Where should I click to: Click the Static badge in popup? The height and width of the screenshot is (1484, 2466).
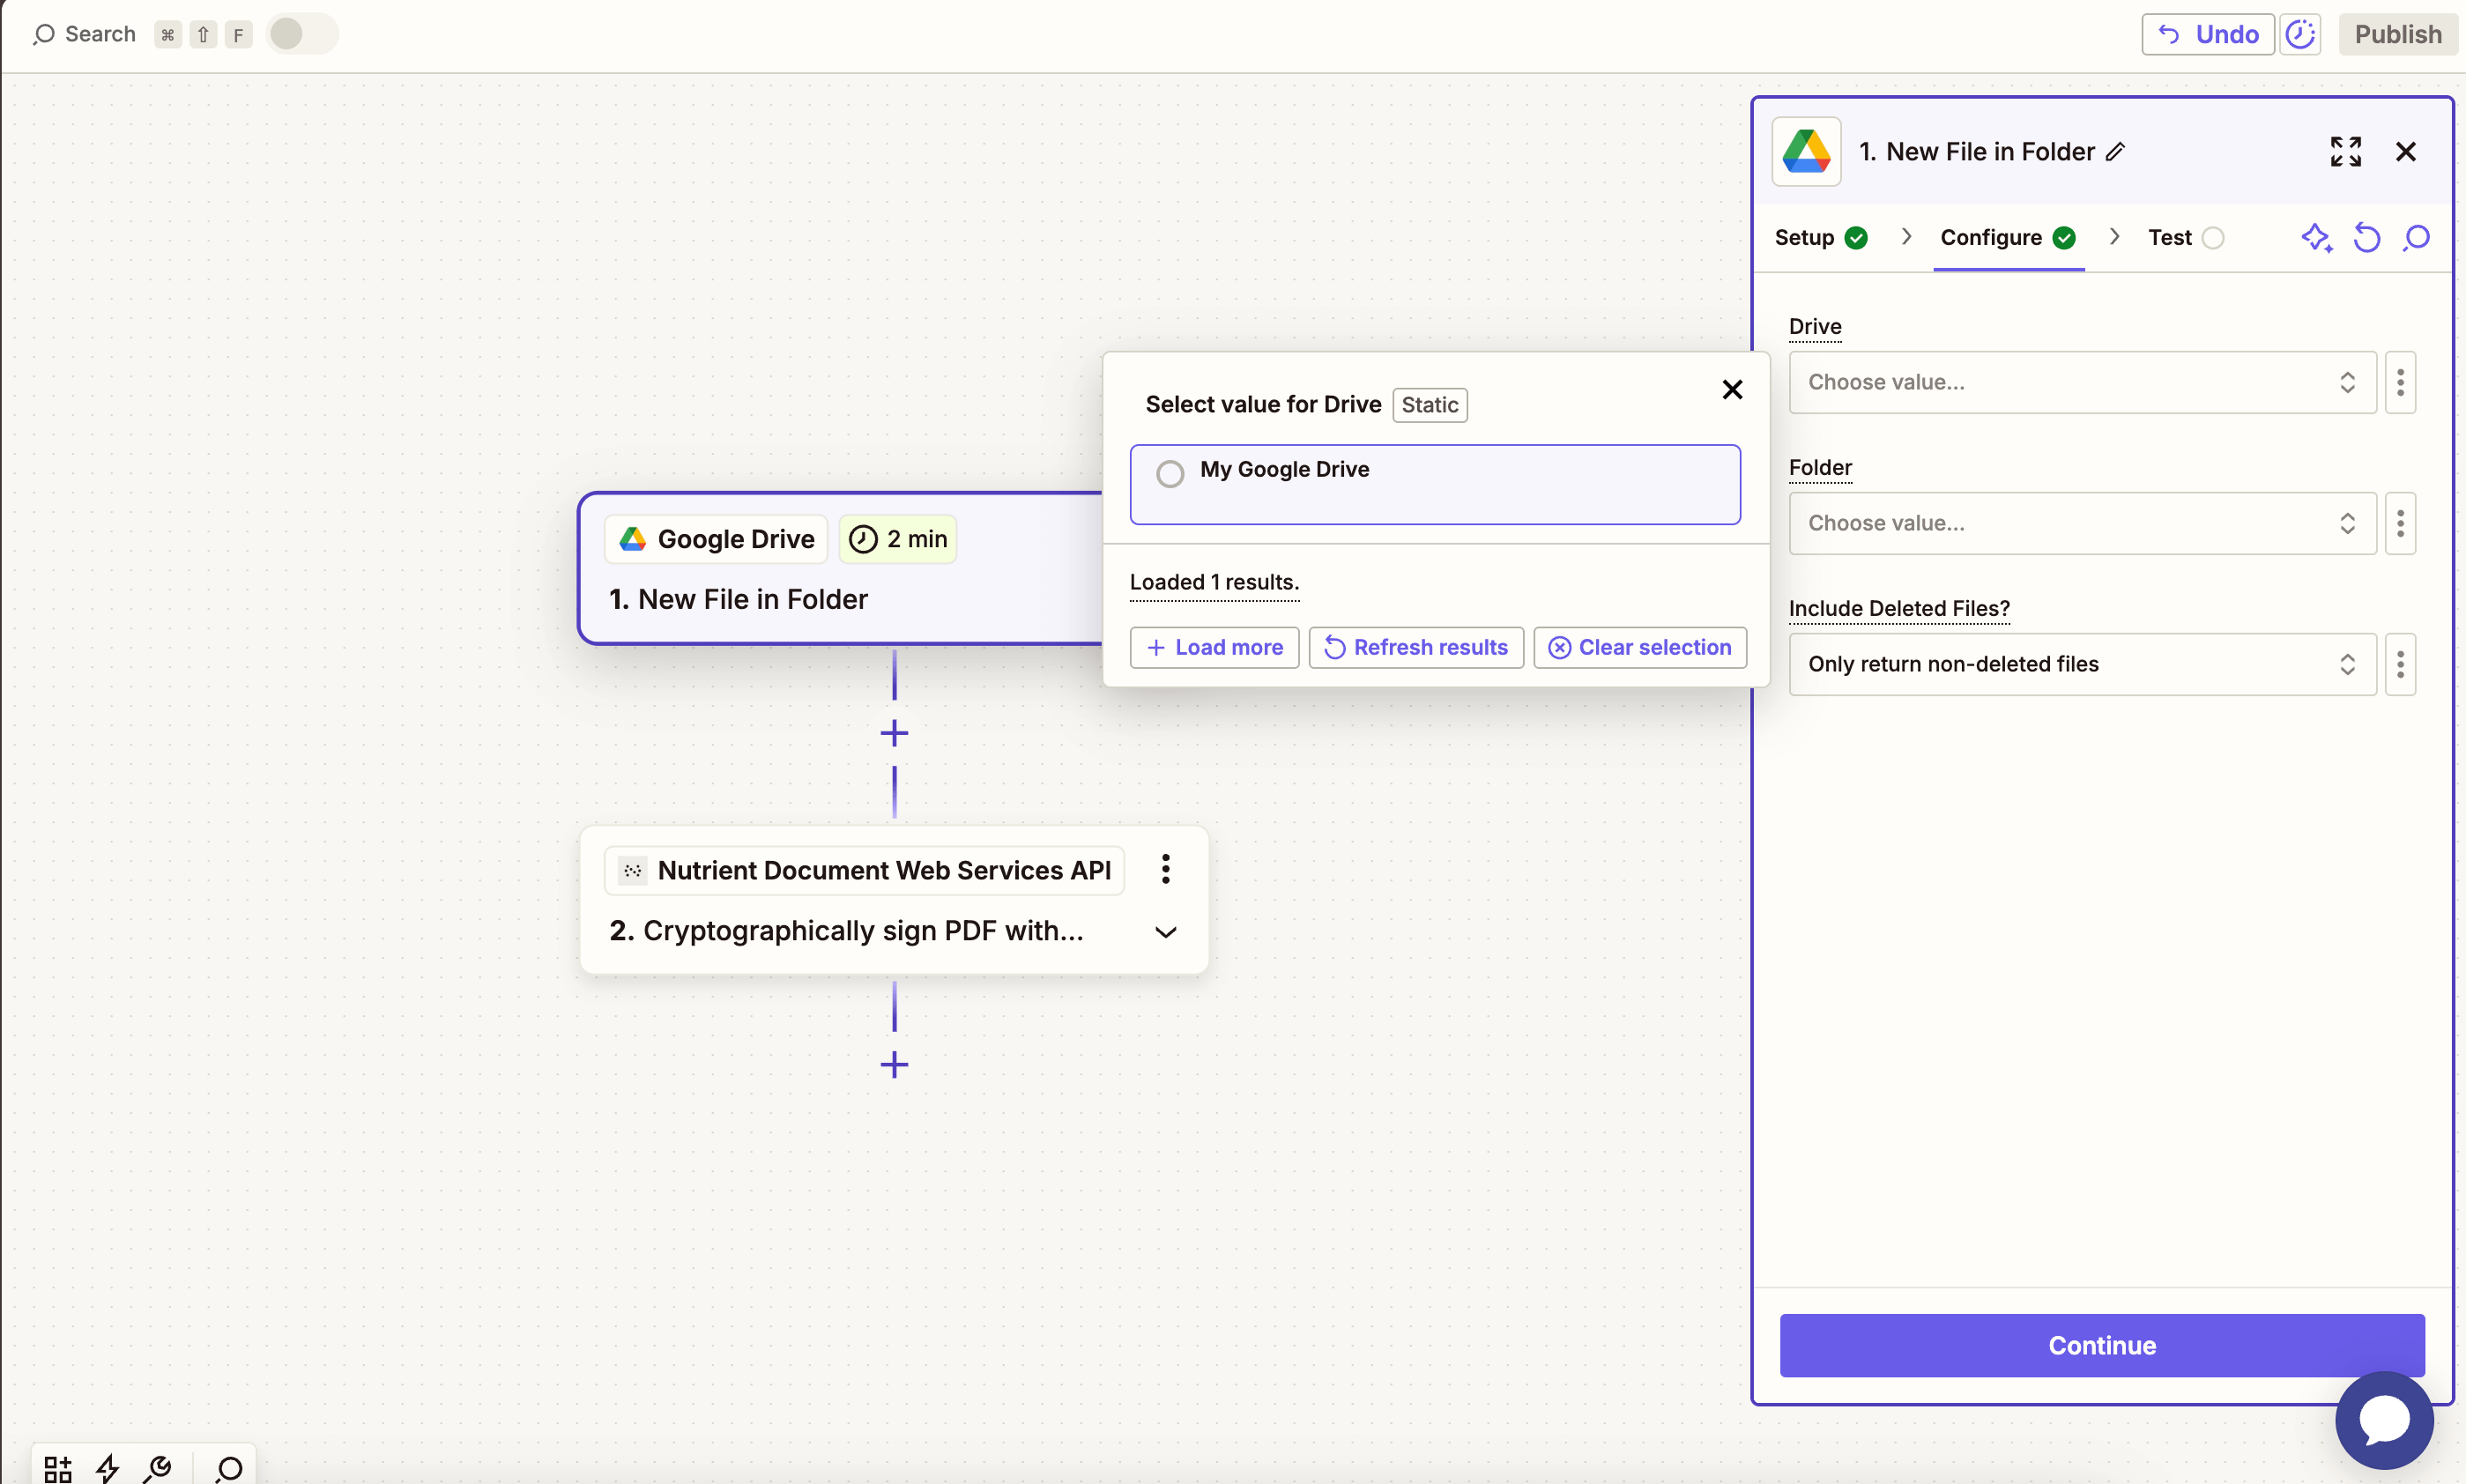tap(1430, 404)
